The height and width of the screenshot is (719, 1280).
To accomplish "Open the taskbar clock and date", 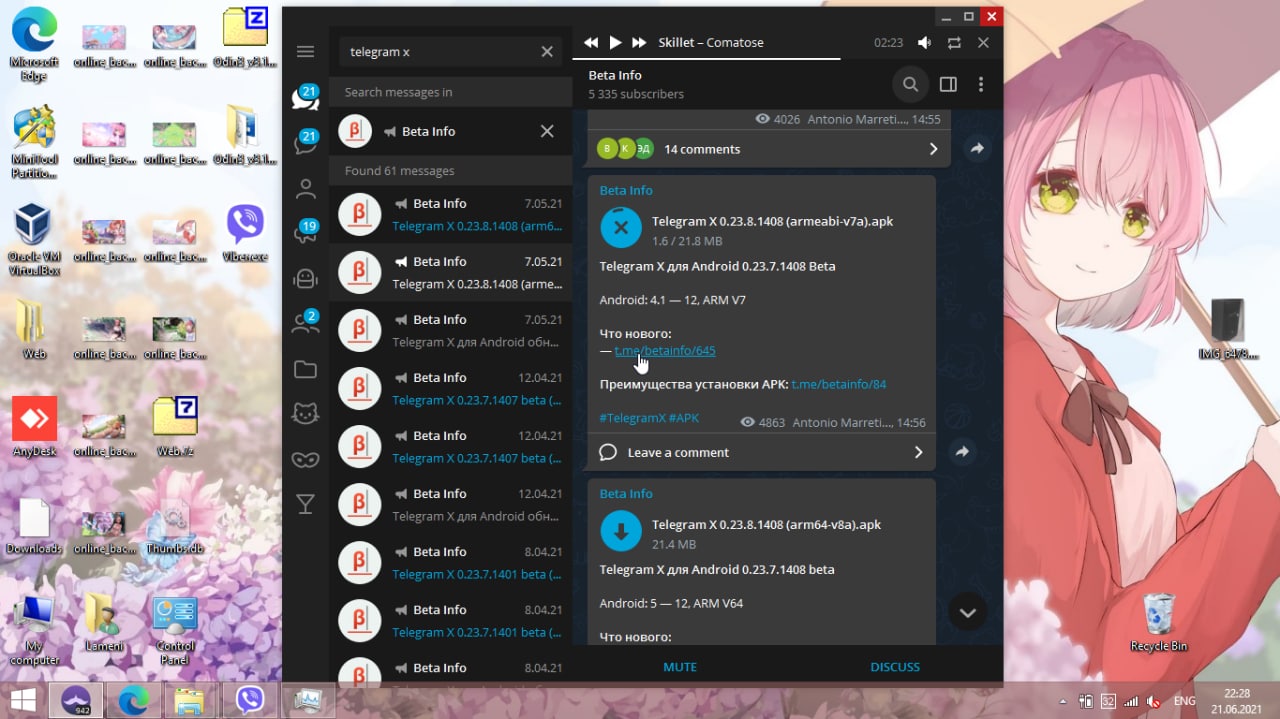I will [1237, 700].
